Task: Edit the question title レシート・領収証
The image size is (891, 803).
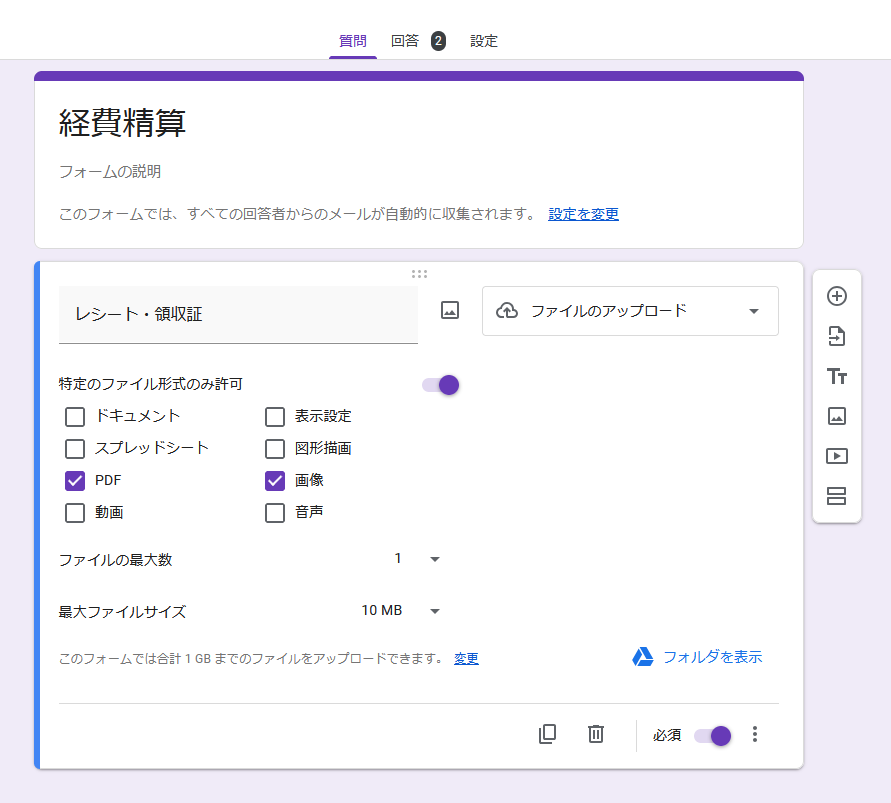Action: (200, 315)
